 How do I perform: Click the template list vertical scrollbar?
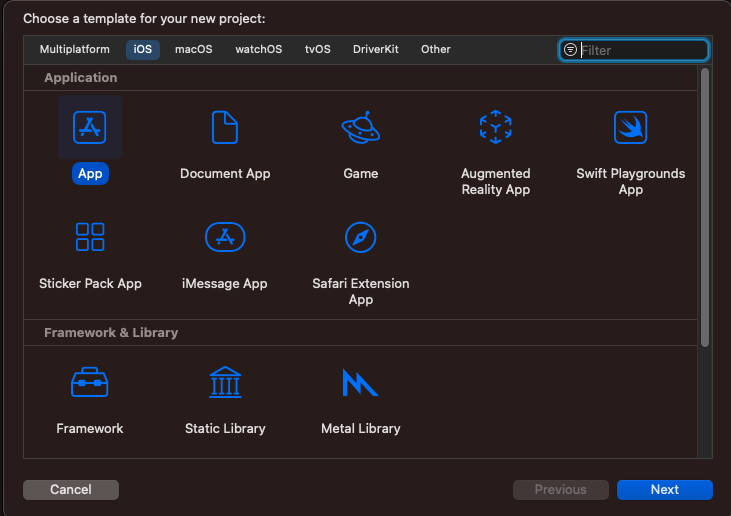[704, 207]
